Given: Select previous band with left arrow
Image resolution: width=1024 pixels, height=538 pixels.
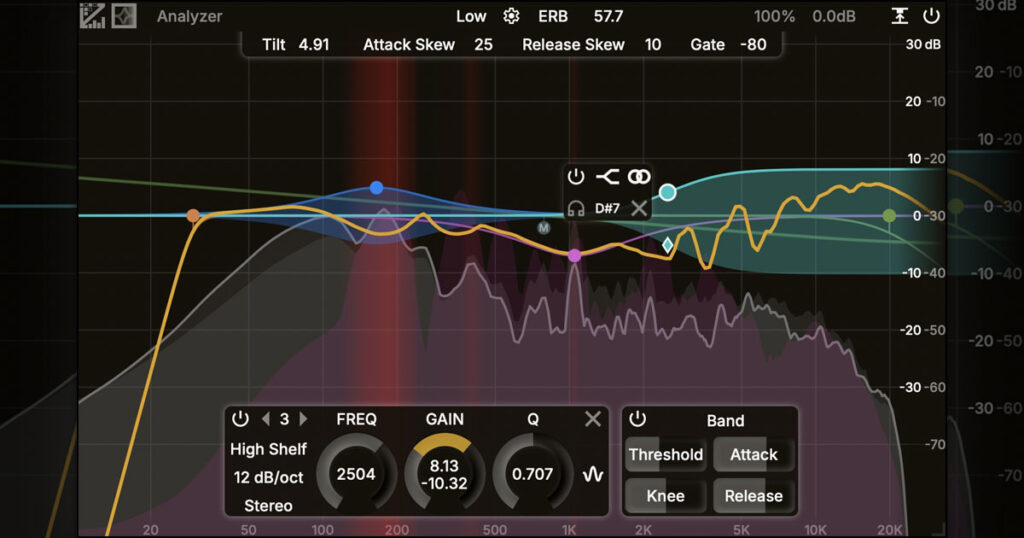Looking at the screenshot, I should [265, 419].
